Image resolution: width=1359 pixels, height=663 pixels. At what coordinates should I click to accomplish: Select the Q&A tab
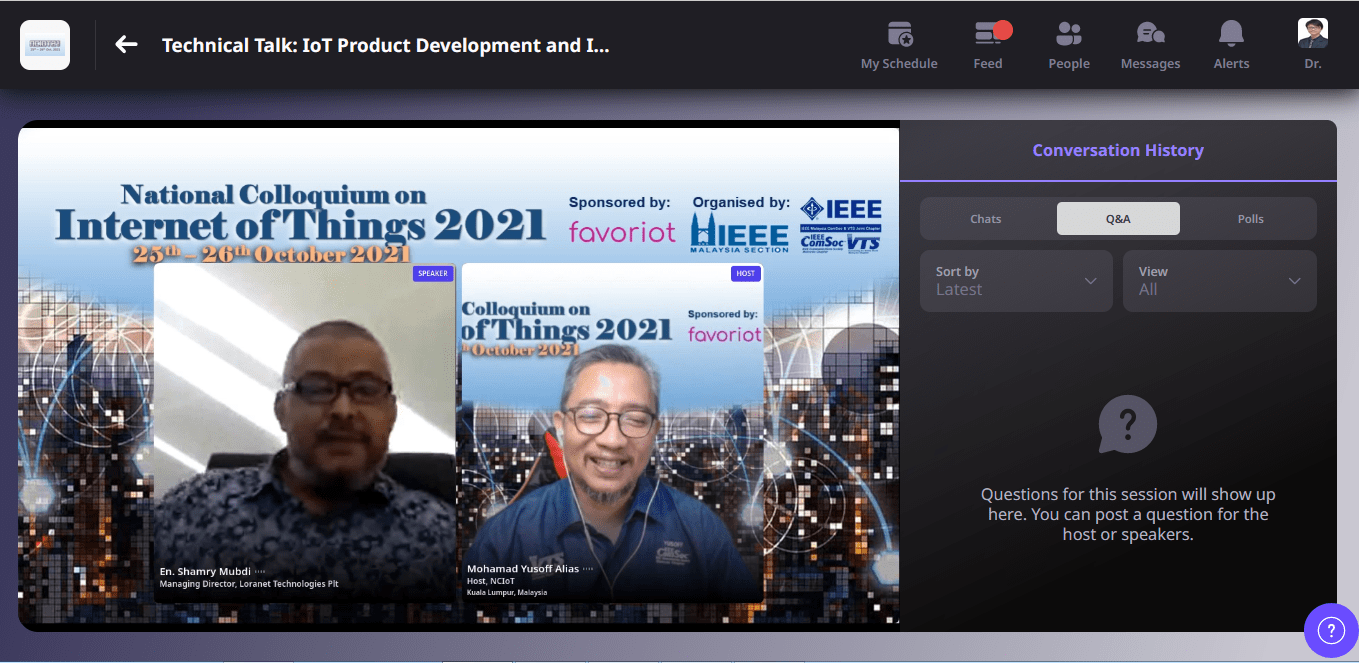point(1118,219)
